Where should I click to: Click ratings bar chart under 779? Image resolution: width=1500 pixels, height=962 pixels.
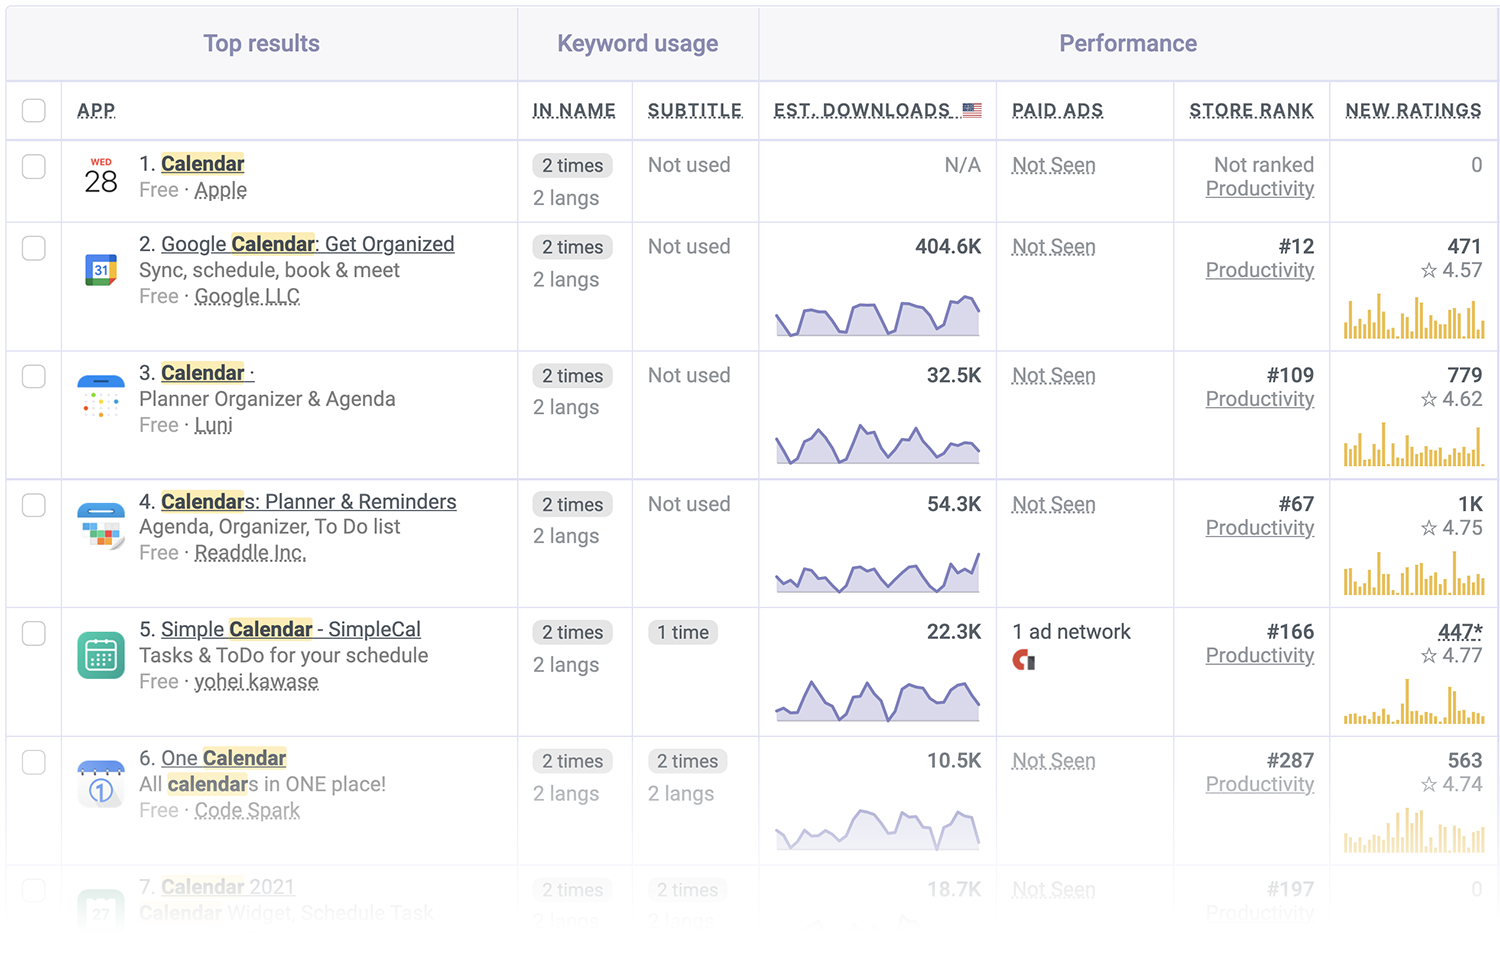click(x=1414, y=444)
